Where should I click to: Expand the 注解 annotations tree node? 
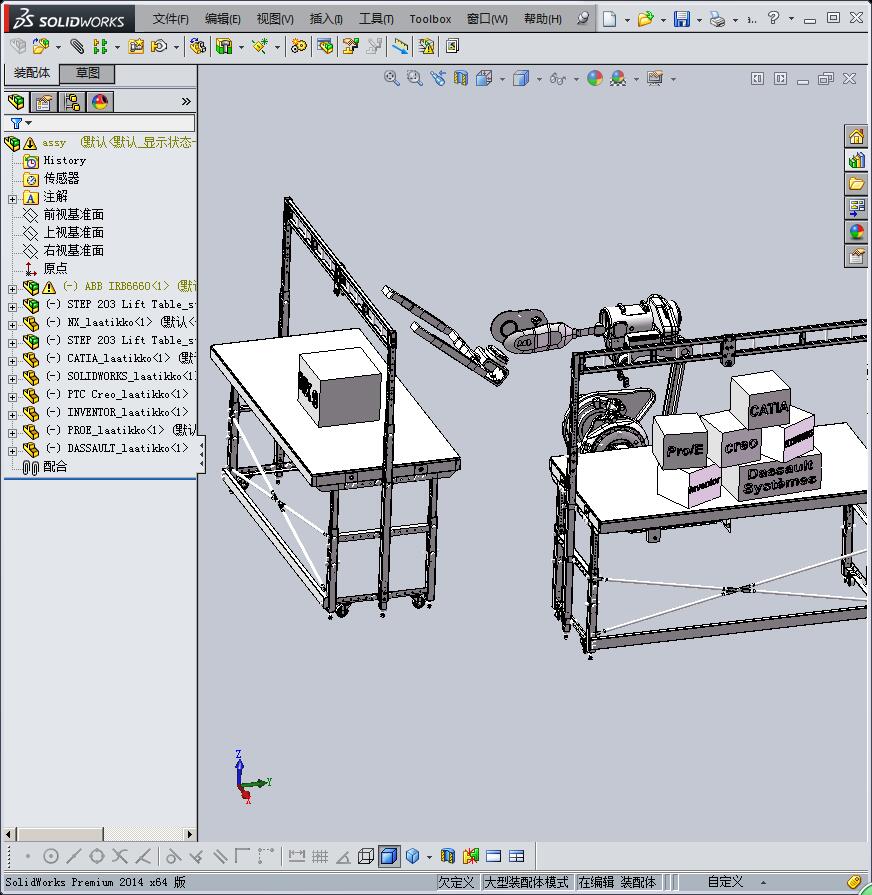[x=13, y=199]
